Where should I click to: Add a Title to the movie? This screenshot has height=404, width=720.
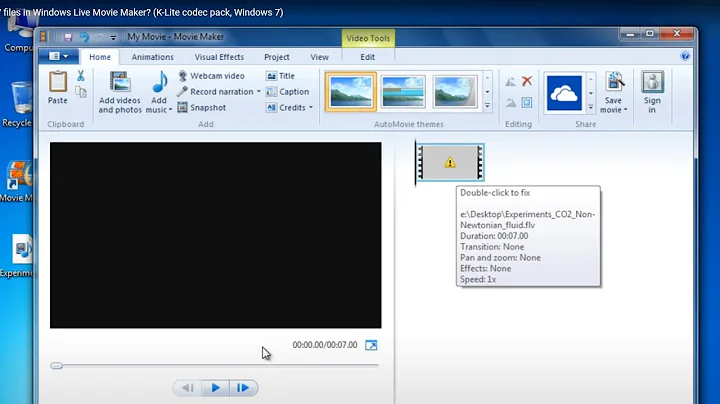click(281, 76)
